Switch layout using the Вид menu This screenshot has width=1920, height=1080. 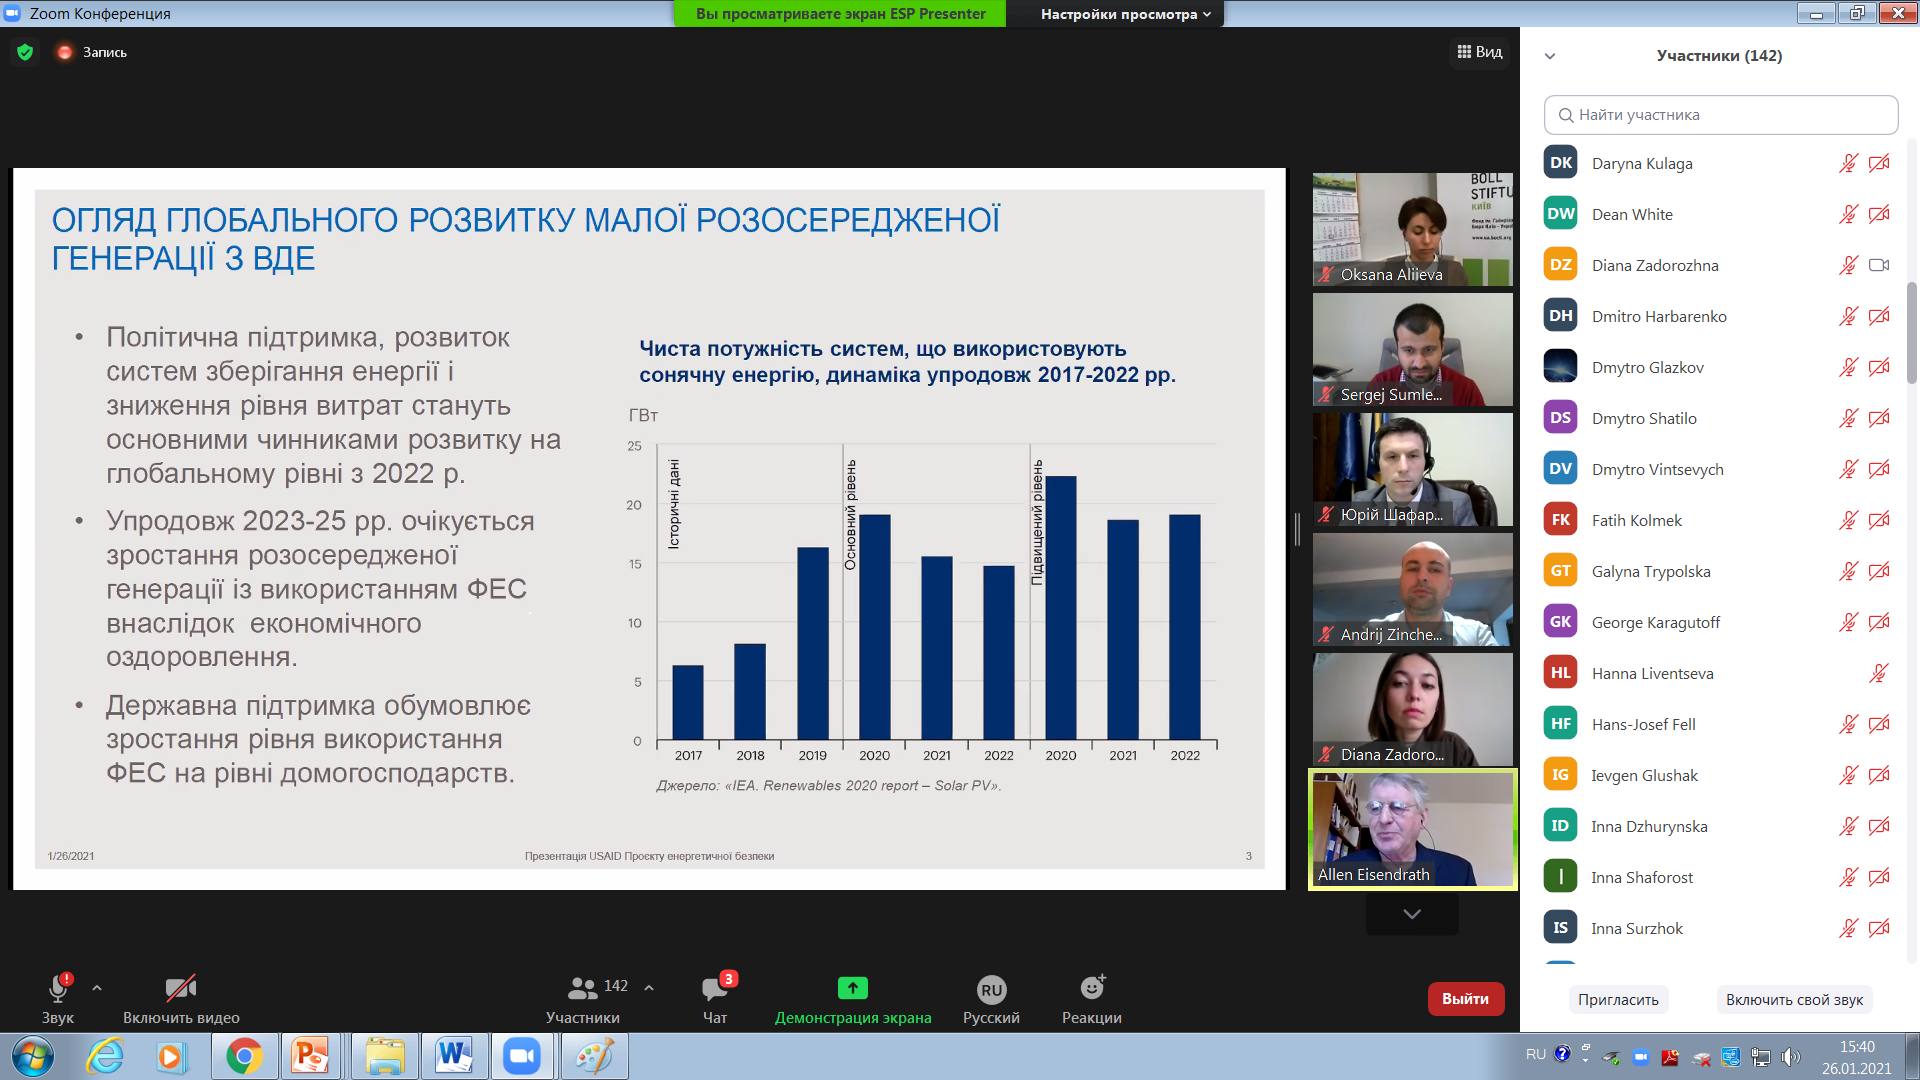[x=1480, y=52]
